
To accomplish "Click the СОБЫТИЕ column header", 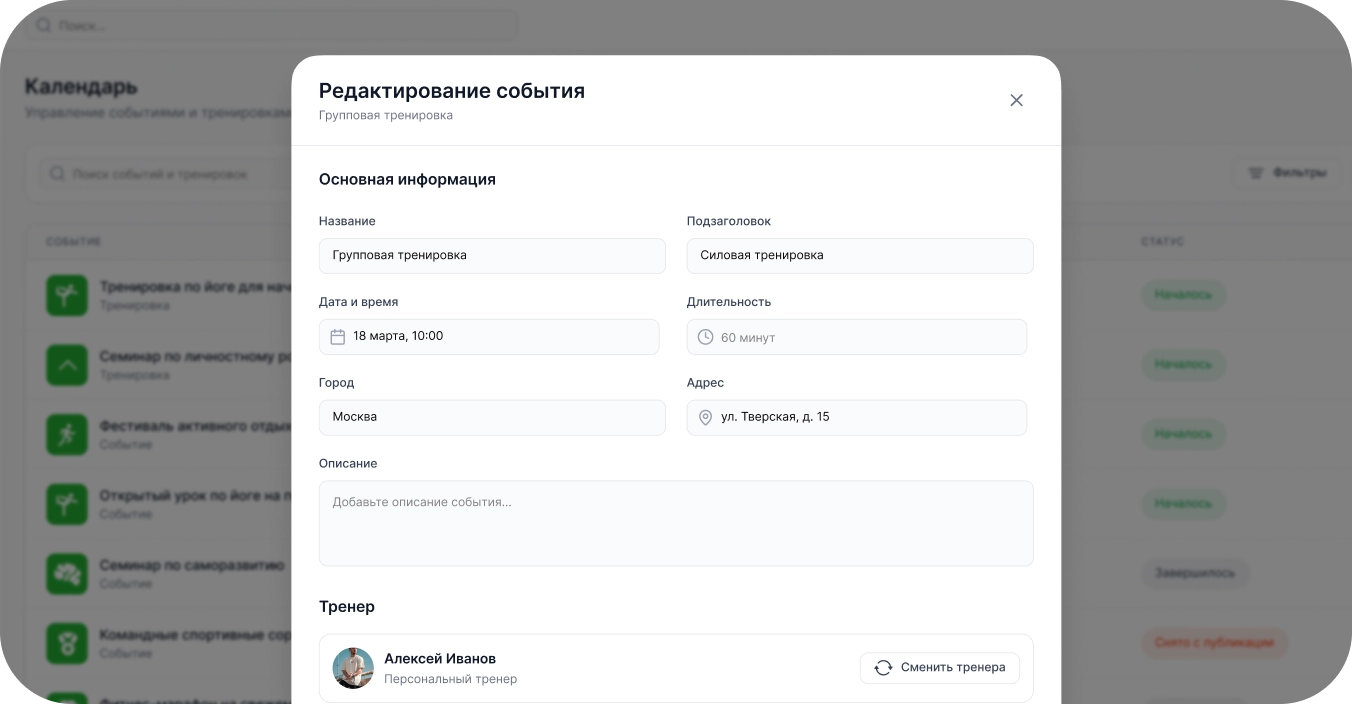I will tap(74, 242).
